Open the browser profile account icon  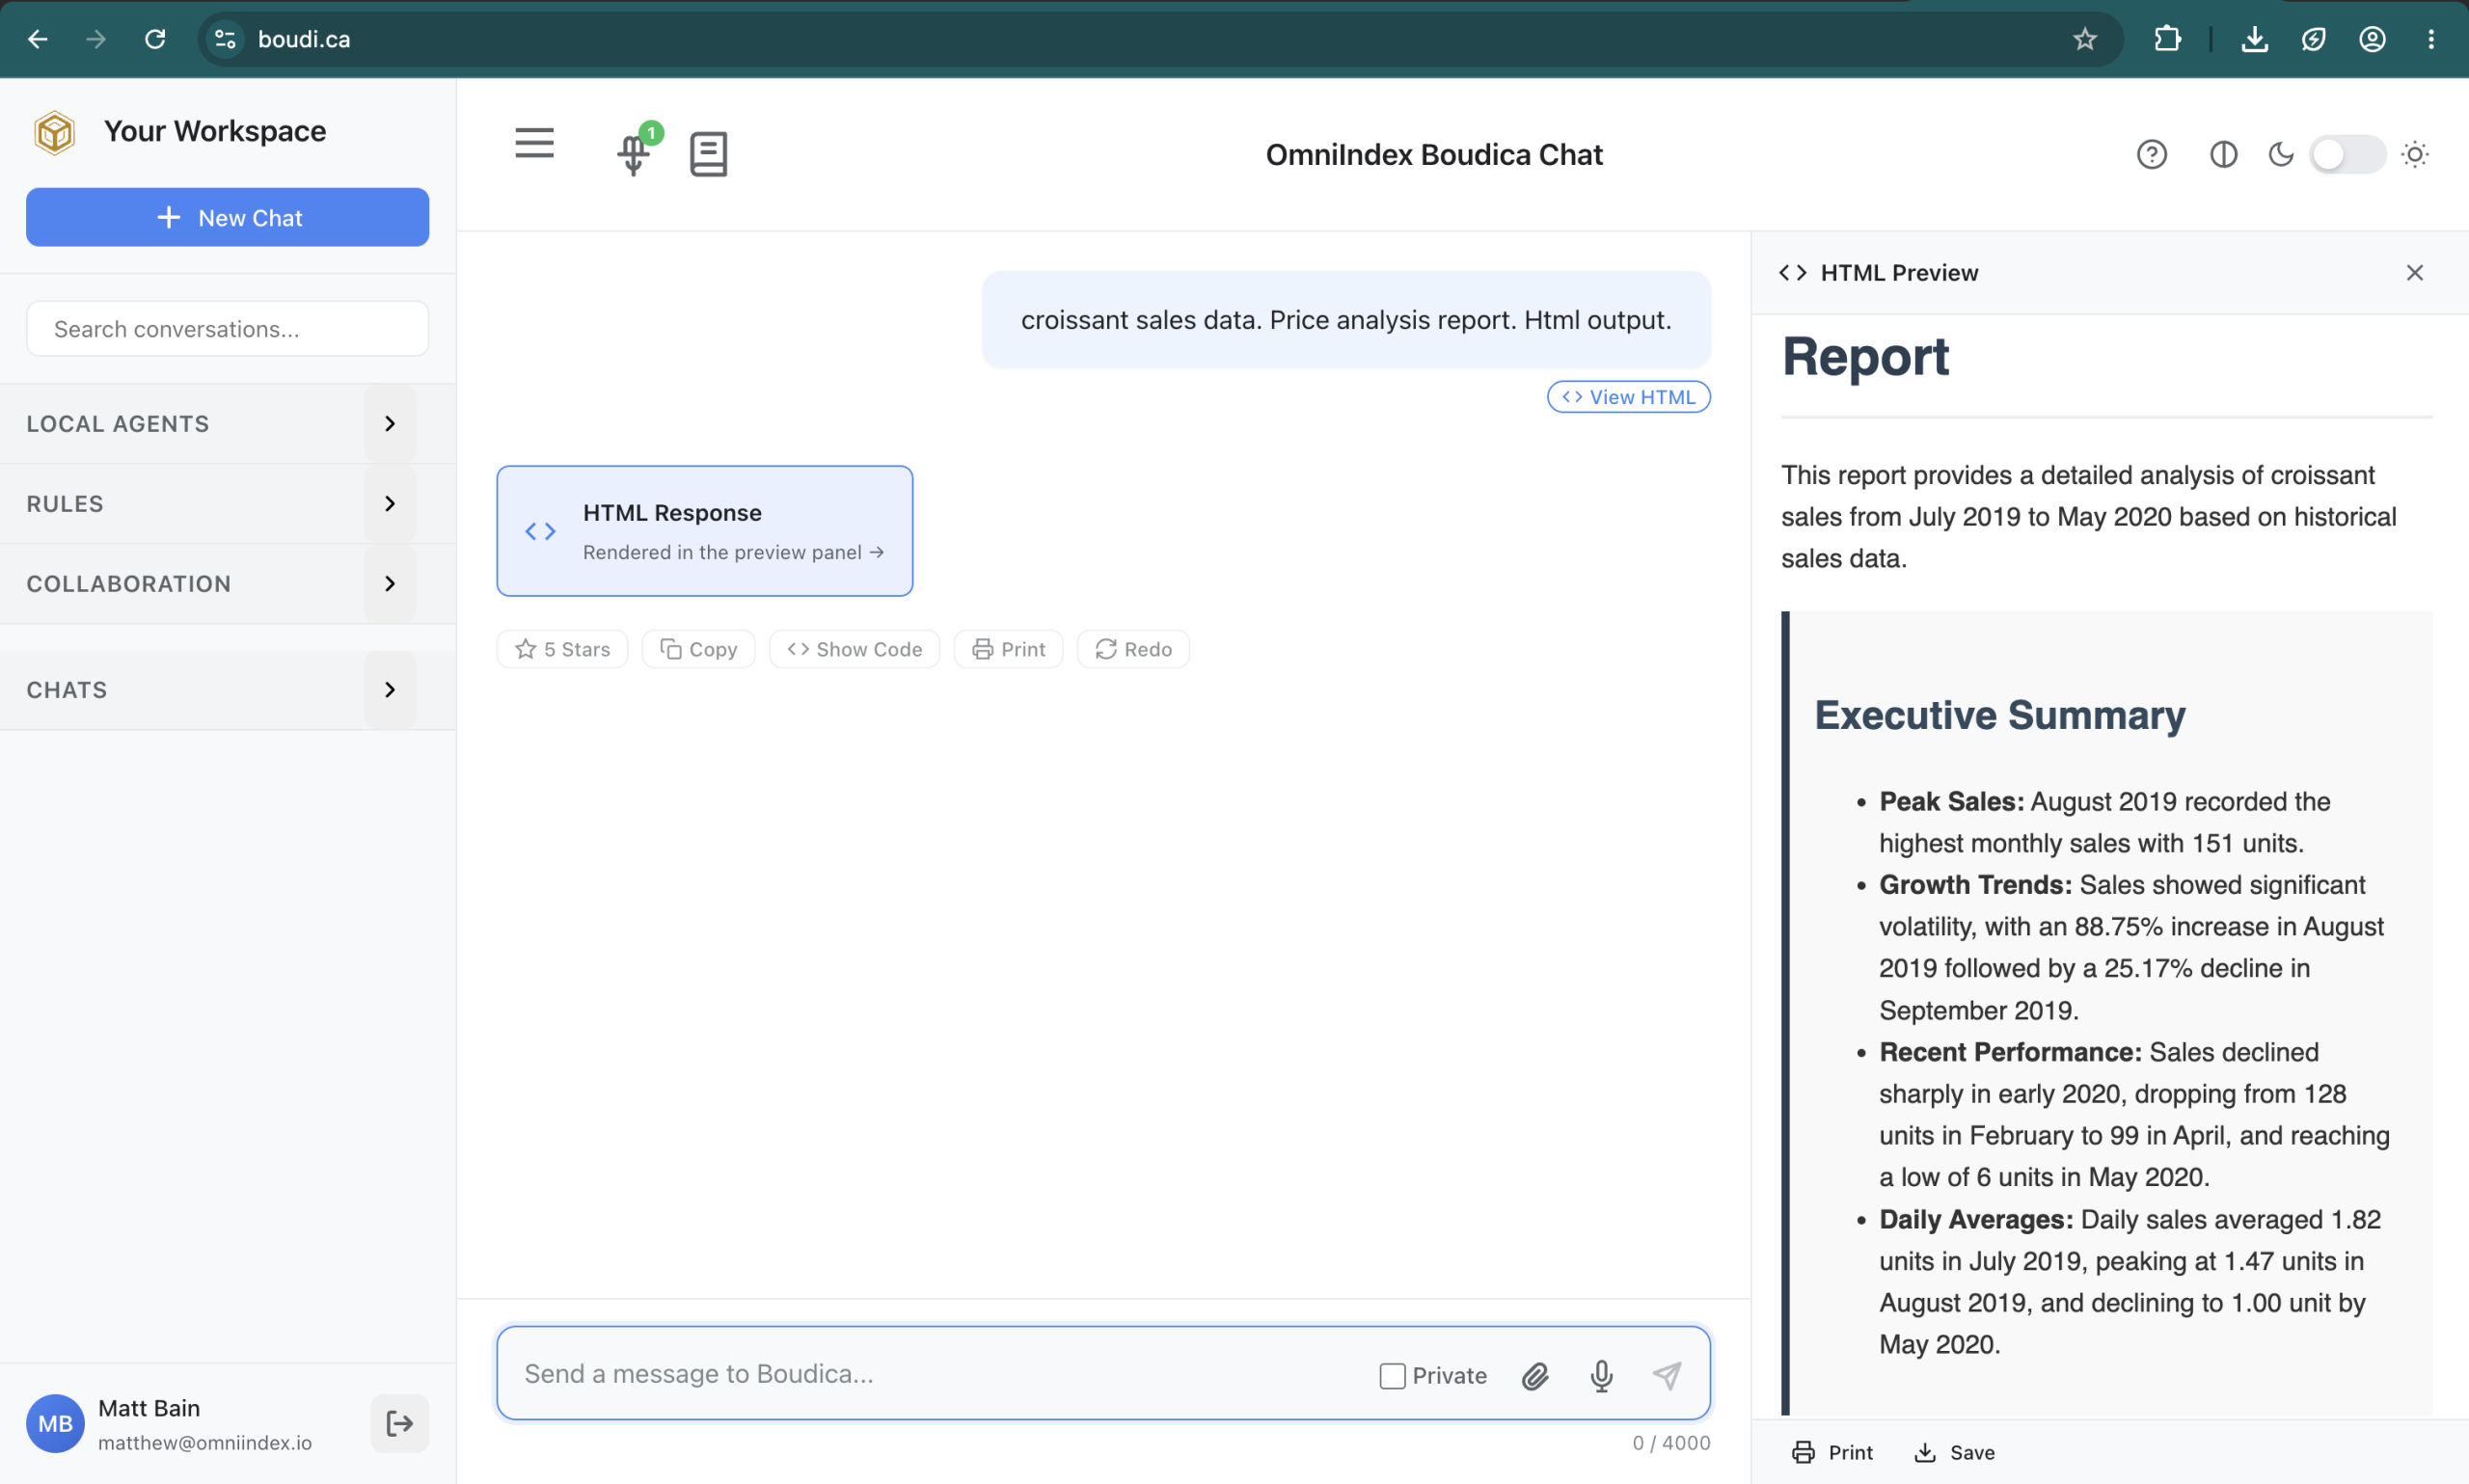[x=2373, y=39]
